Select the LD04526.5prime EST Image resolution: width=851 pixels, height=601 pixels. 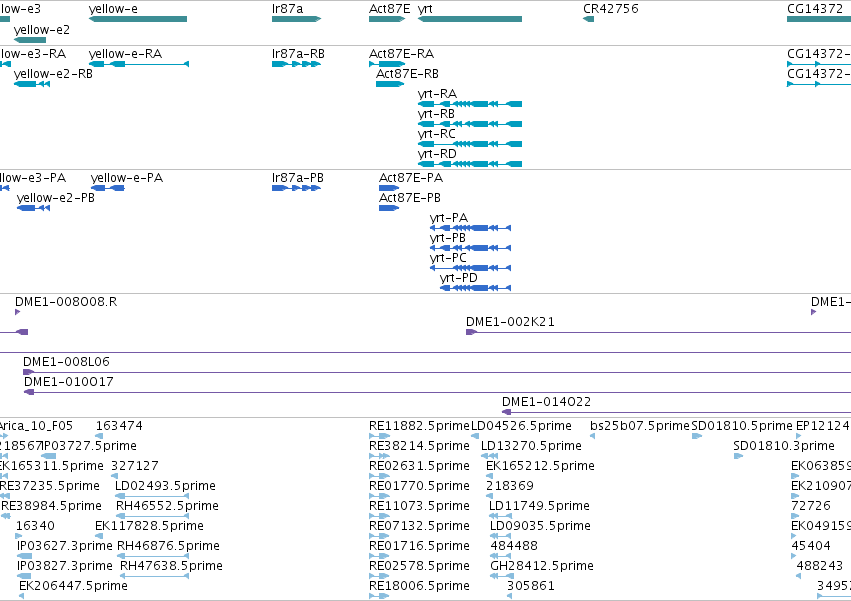(522, 426)
